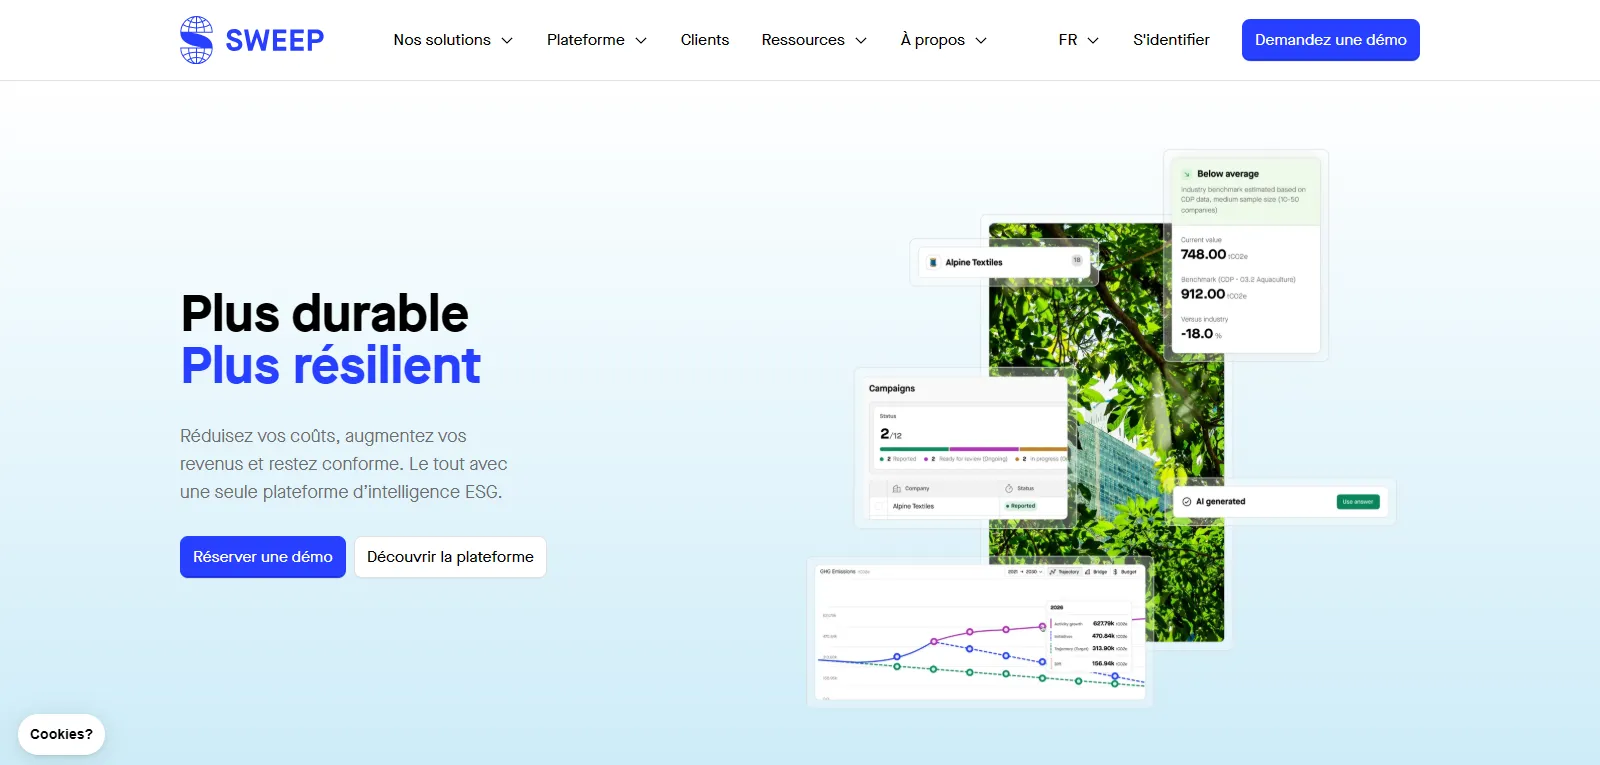Click the Demandez une démo button
This screenshot has width=1600, height=765.
[x=1331, y=40]
